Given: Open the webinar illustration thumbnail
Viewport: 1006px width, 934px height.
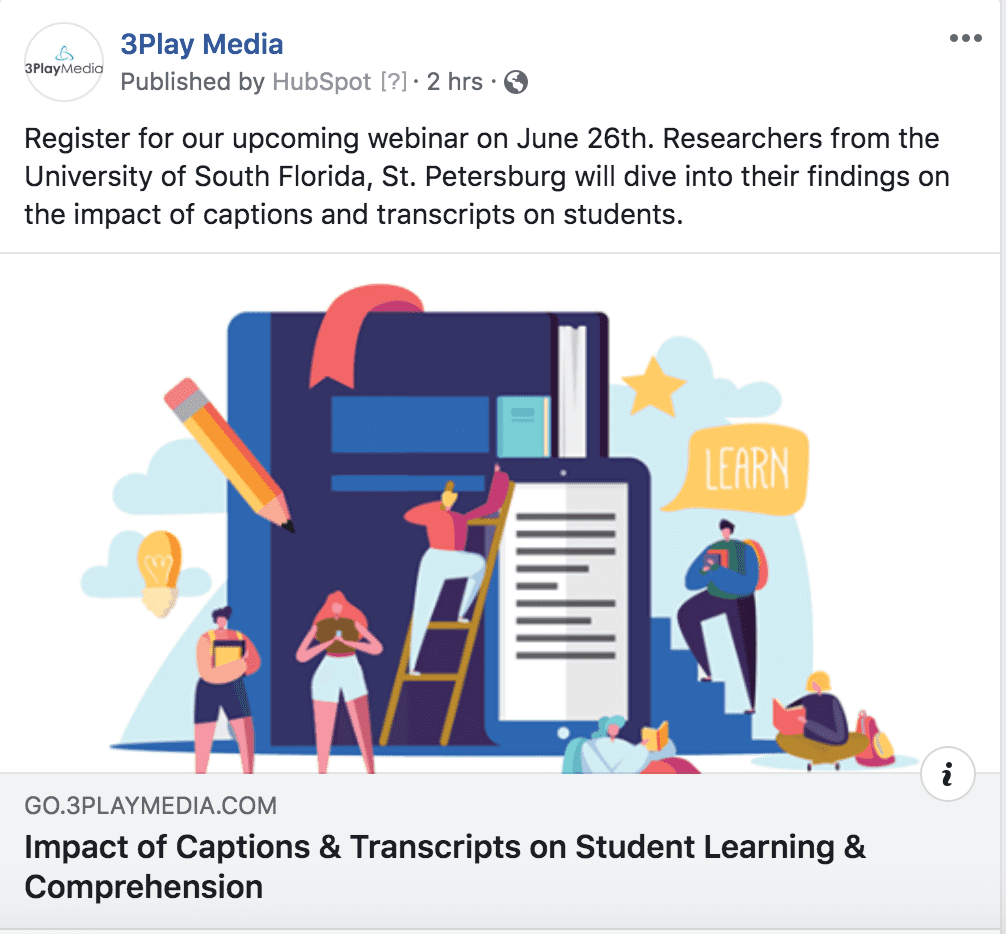Looking at the screenshot, I should point(500,513).
